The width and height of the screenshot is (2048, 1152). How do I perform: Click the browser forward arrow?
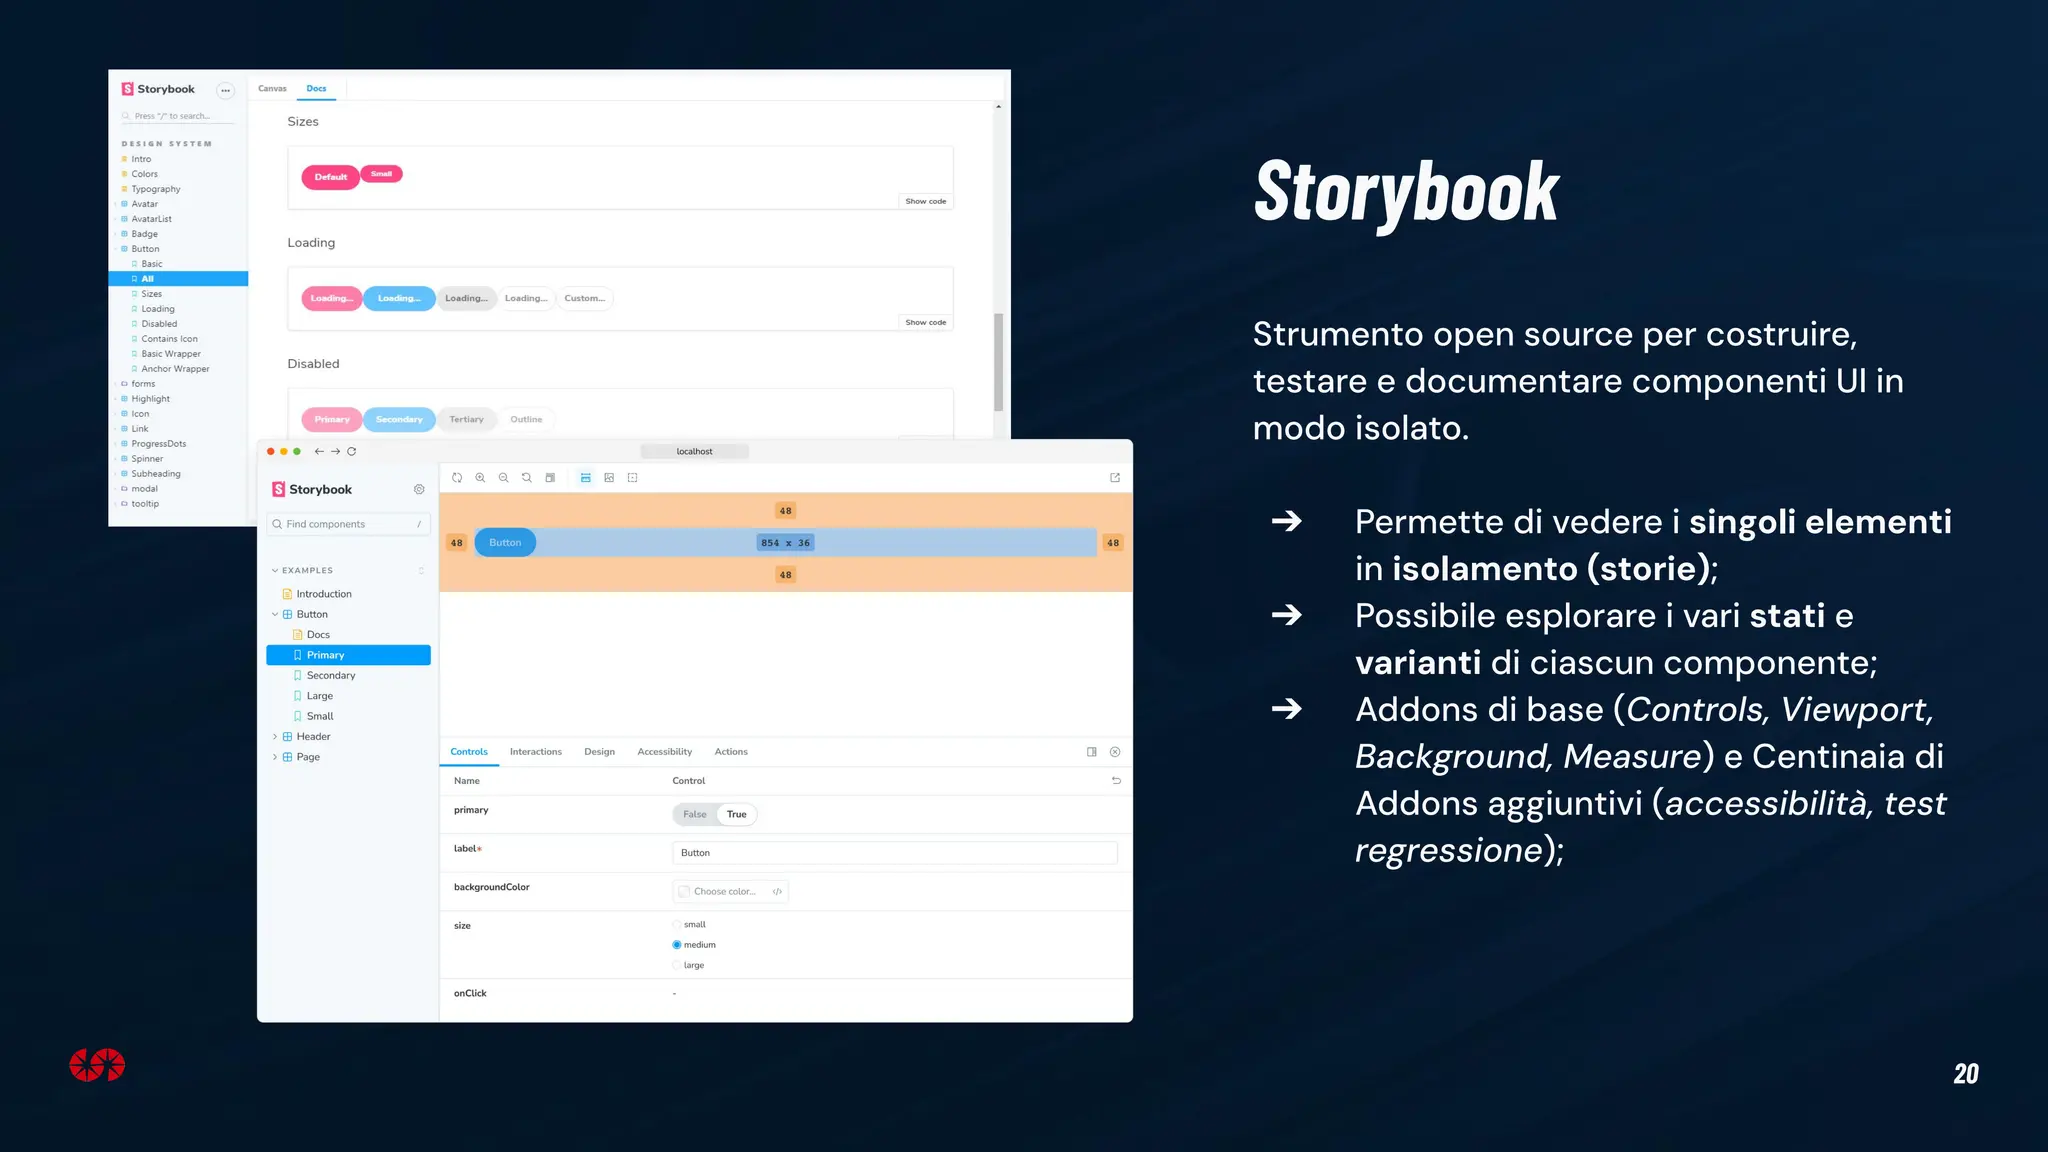click(335, 452)
